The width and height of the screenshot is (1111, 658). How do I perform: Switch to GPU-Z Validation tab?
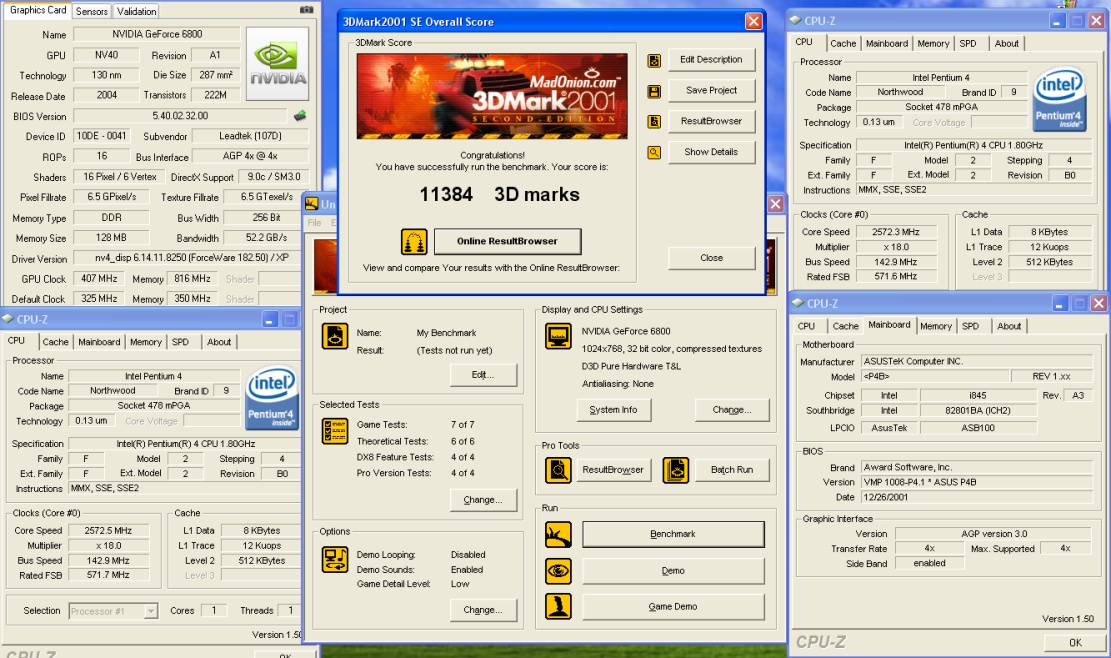coord(136,11)
